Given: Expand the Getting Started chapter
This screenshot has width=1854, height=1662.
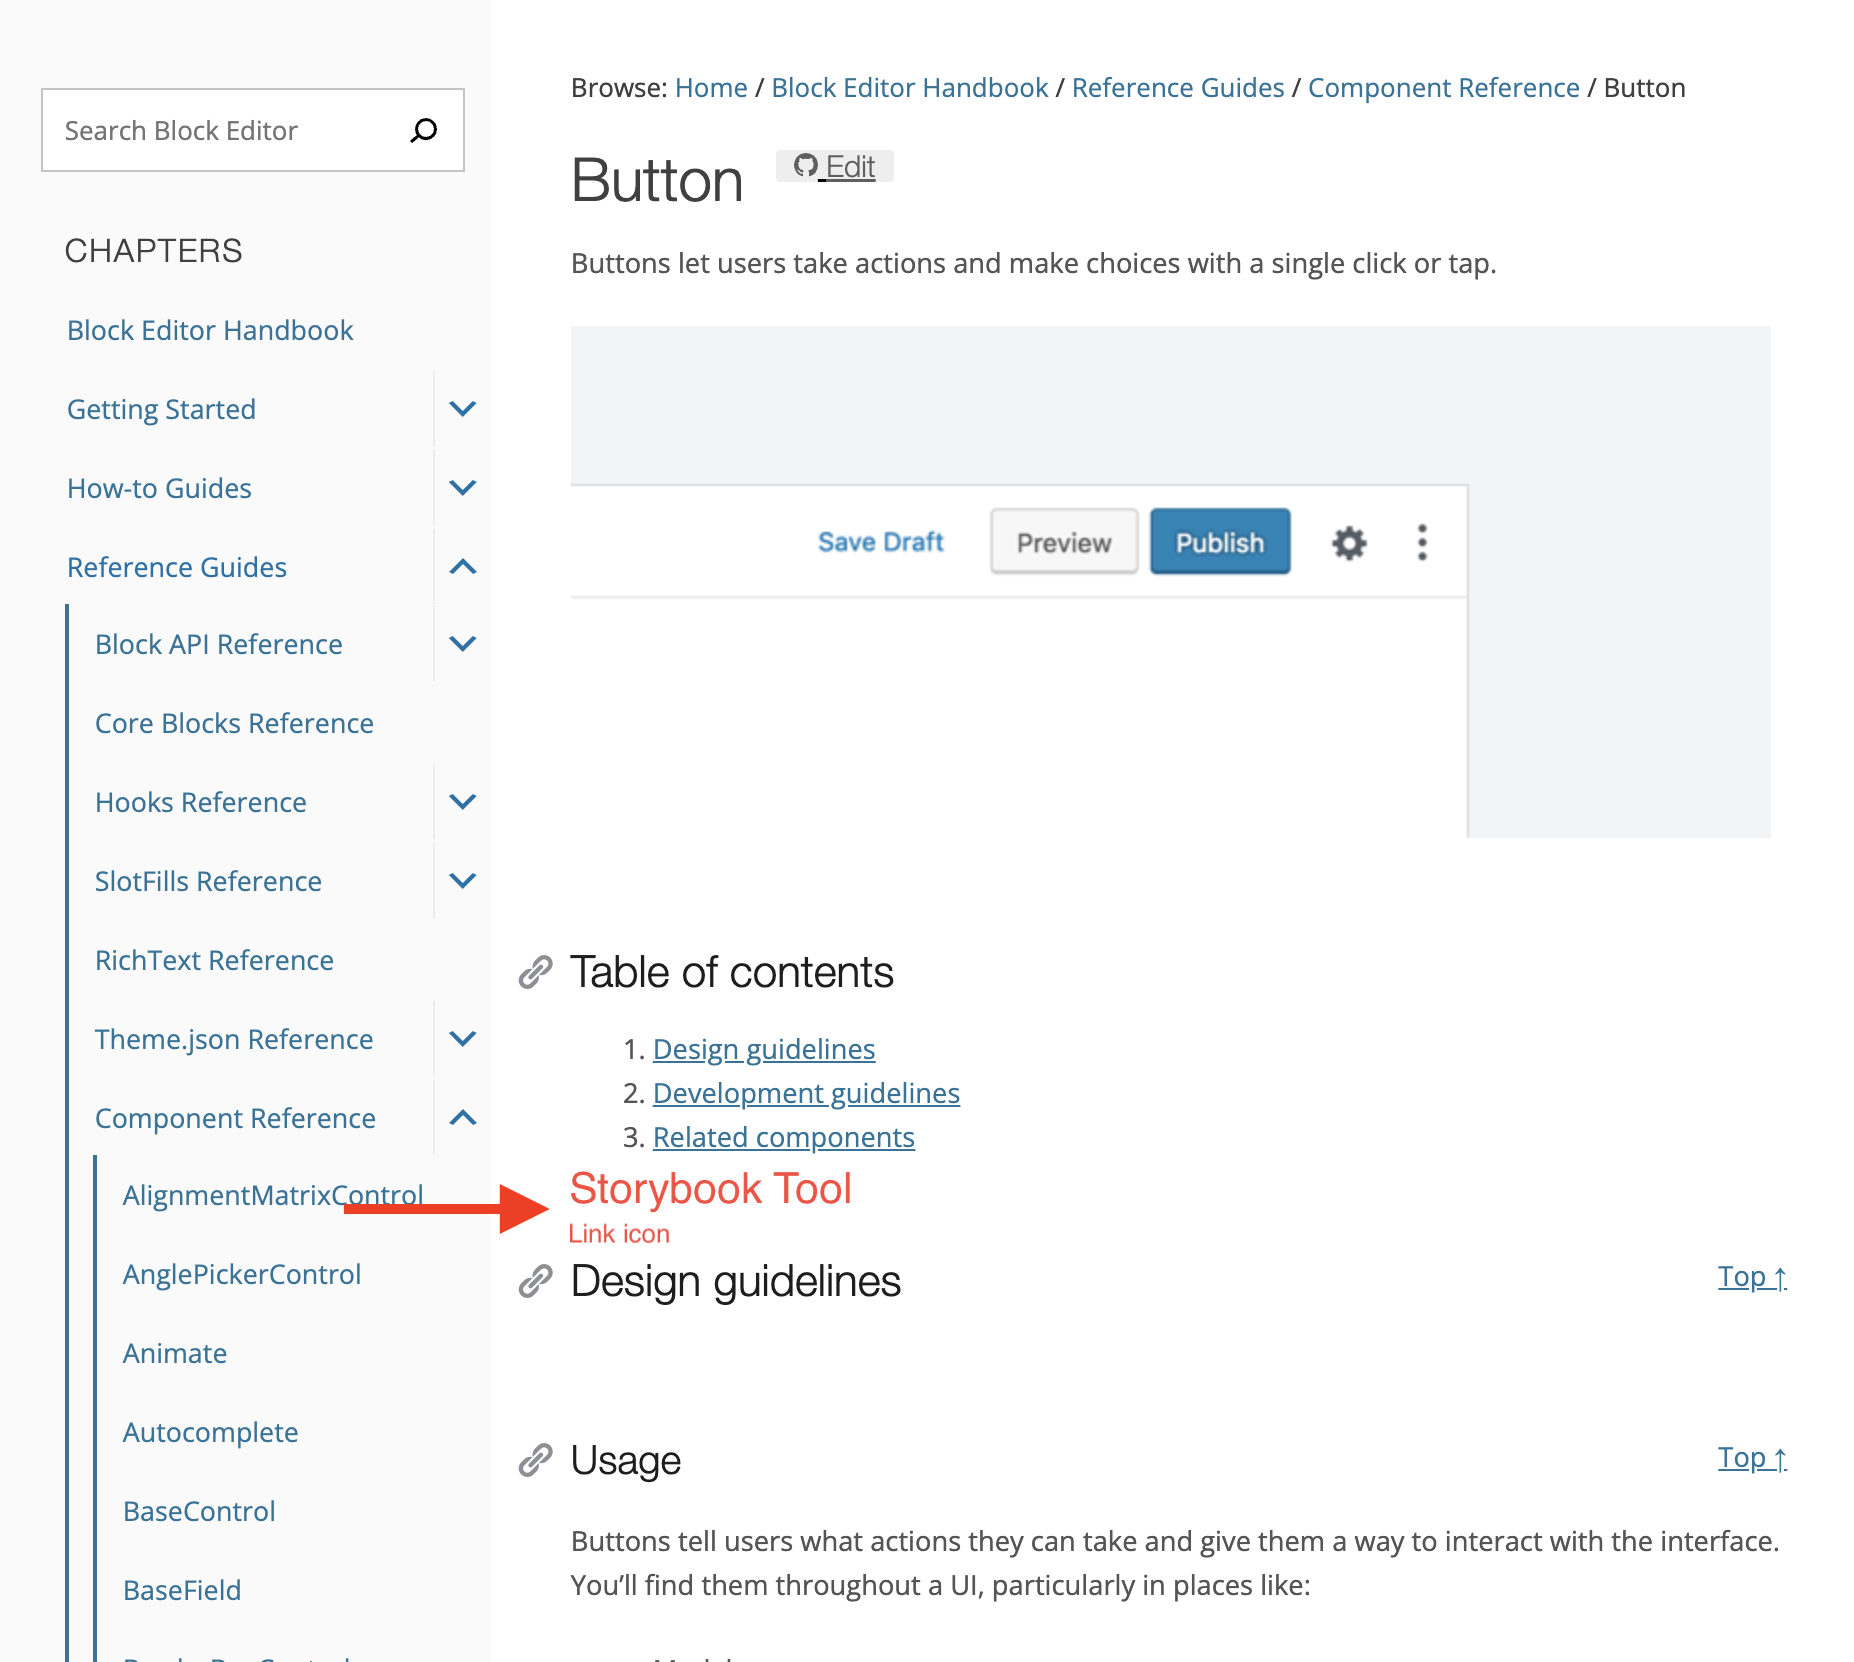Looking at the screenshot, I should tap(461, 408).
